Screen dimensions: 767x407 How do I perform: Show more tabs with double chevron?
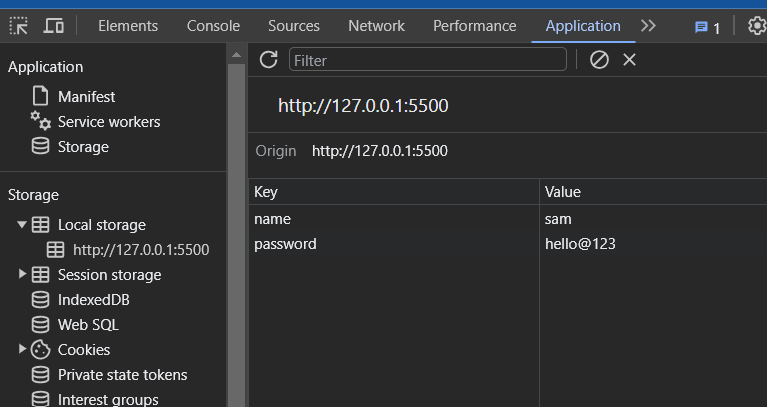point(649,26)
